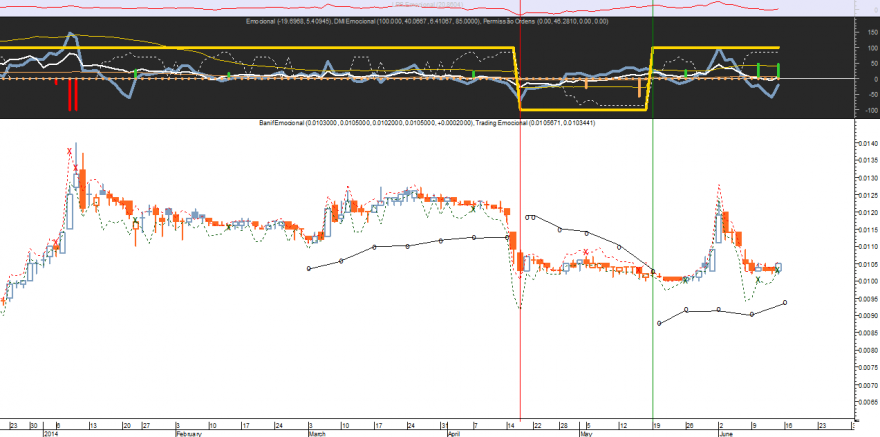
Task: Click the 22 date tick on time axis
Action: coord(537,425)
